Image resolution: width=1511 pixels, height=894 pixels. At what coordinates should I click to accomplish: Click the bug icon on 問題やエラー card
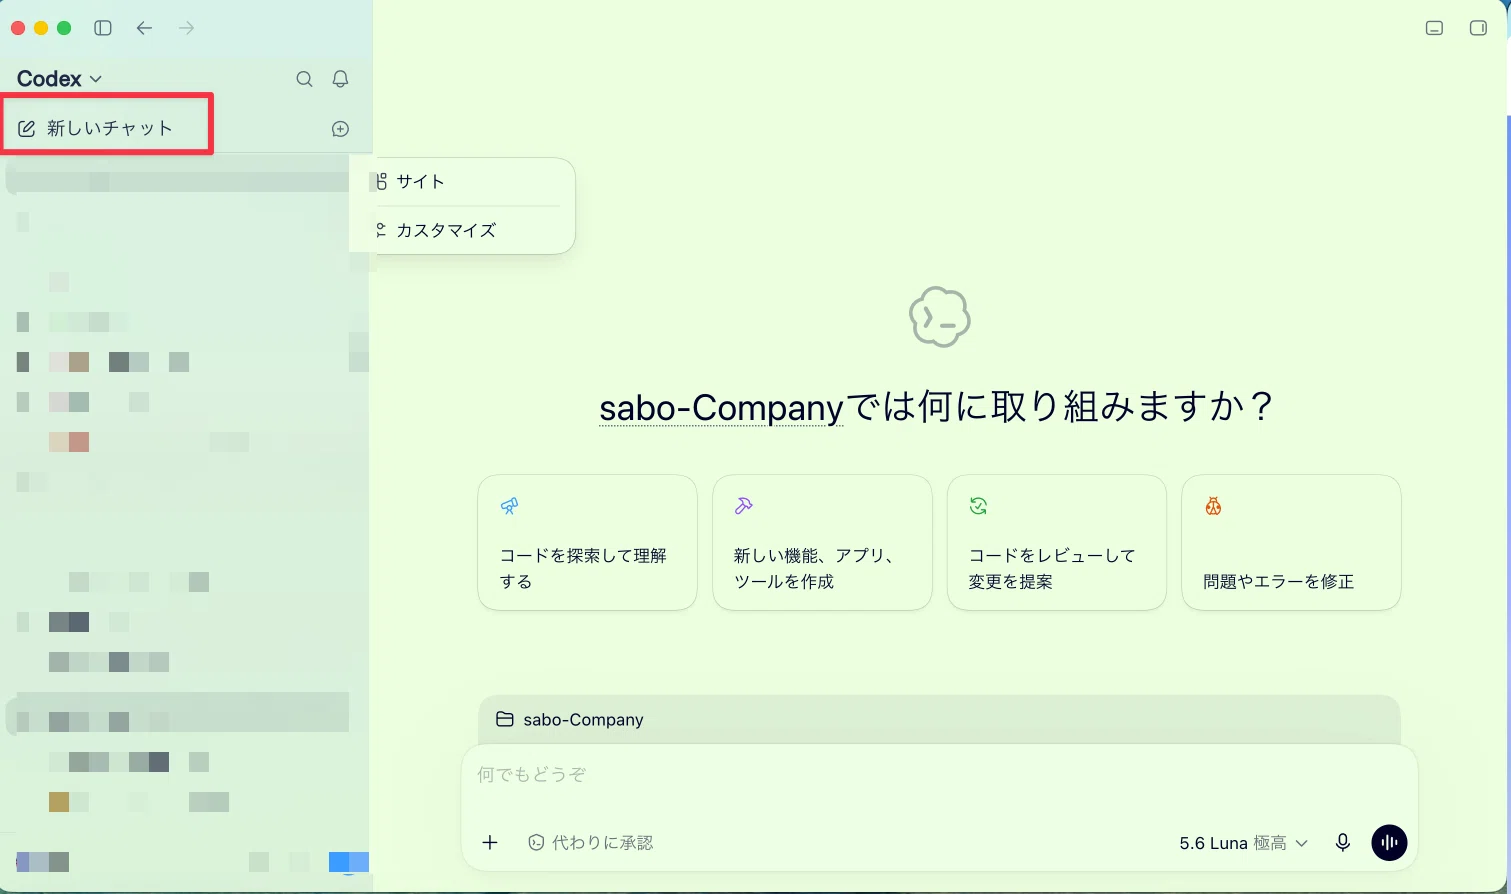point(1213,506)
